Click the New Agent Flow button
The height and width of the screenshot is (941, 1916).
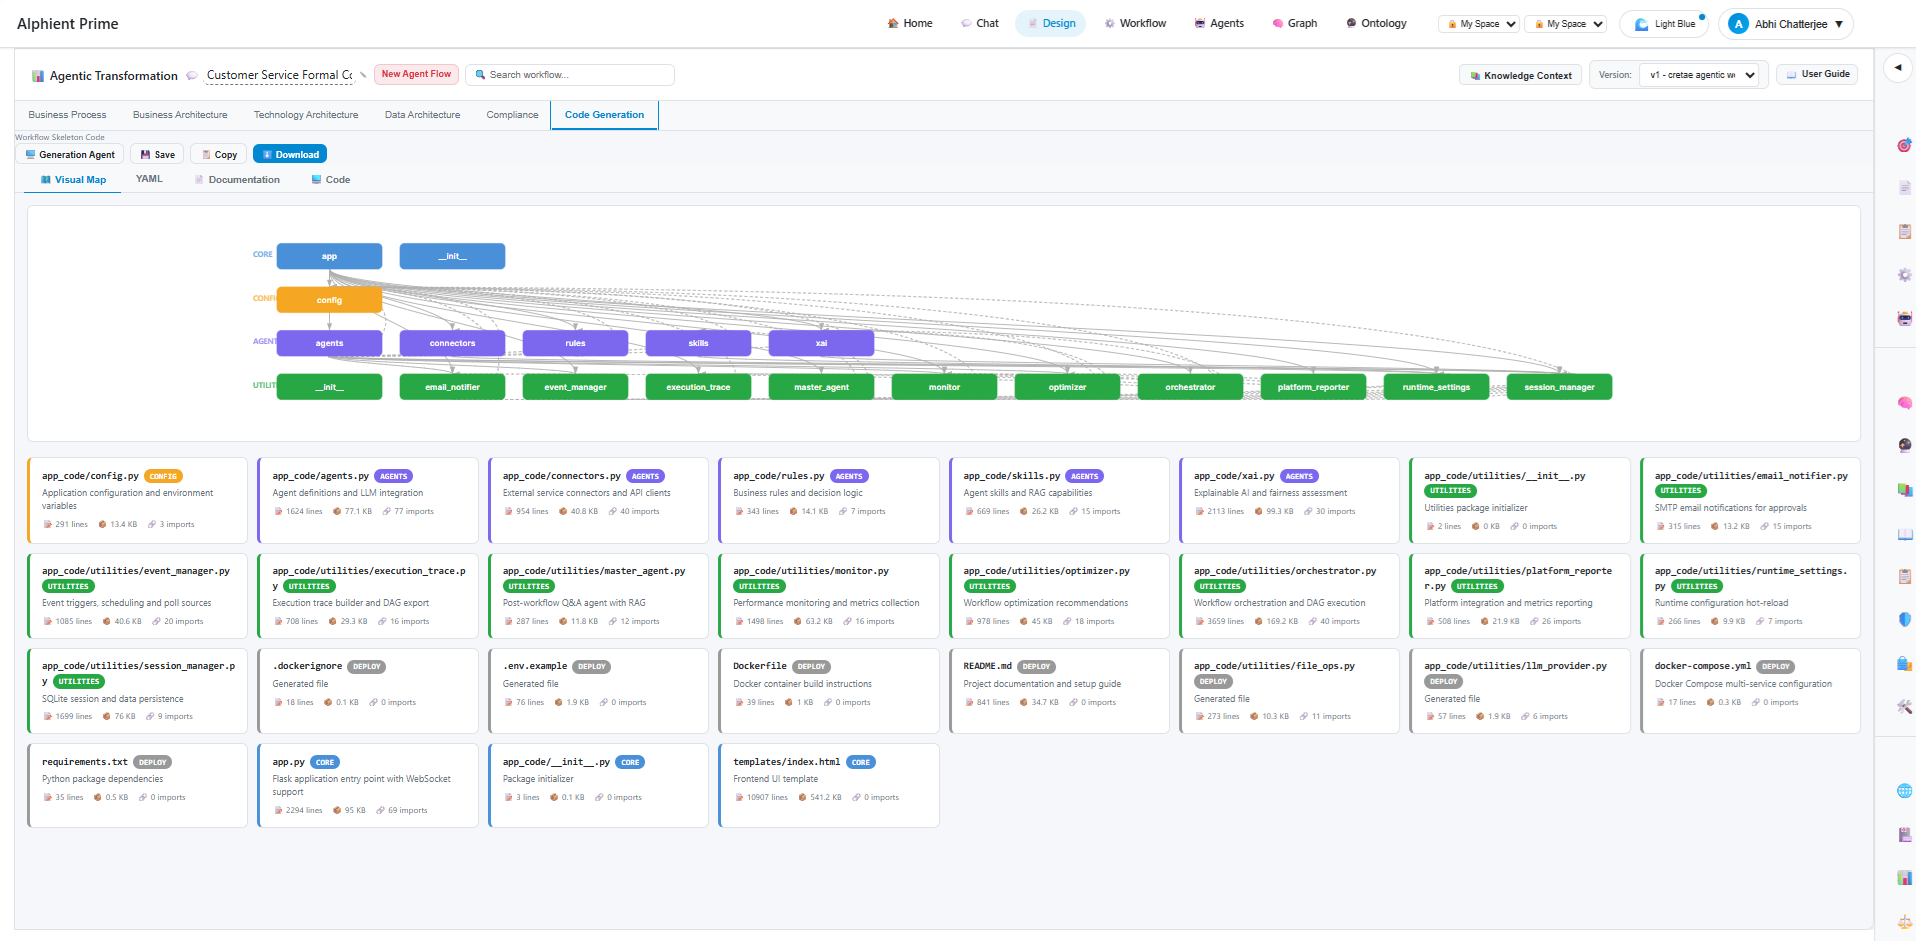[416, 74]
